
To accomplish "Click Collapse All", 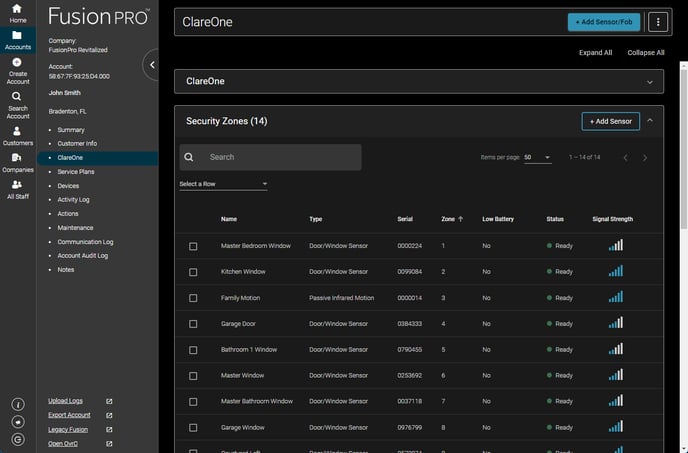I will tap(645, 53).
